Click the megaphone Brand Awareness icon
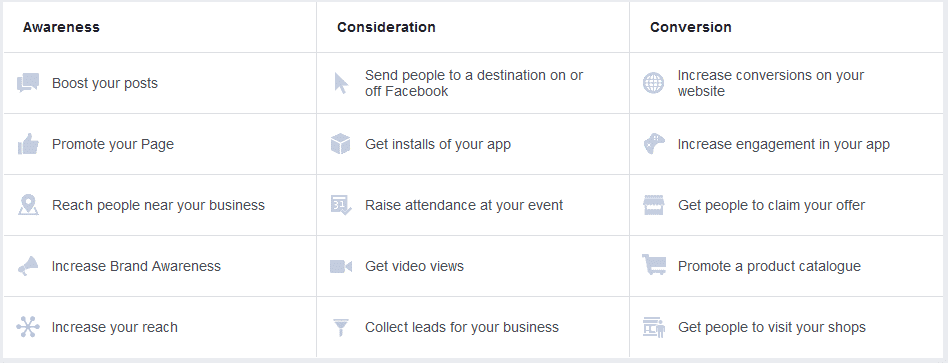This screenshot has width=948, height=363. coord(28,266)
